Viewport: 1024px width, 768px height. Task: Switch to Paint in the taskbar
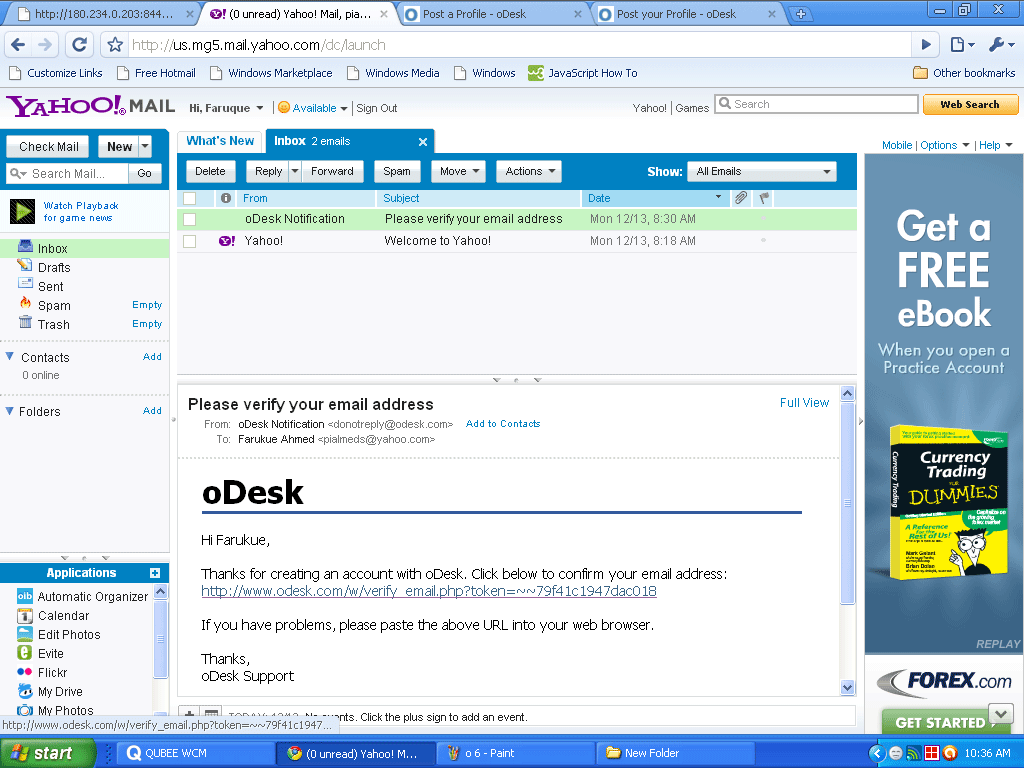(515, 753)
